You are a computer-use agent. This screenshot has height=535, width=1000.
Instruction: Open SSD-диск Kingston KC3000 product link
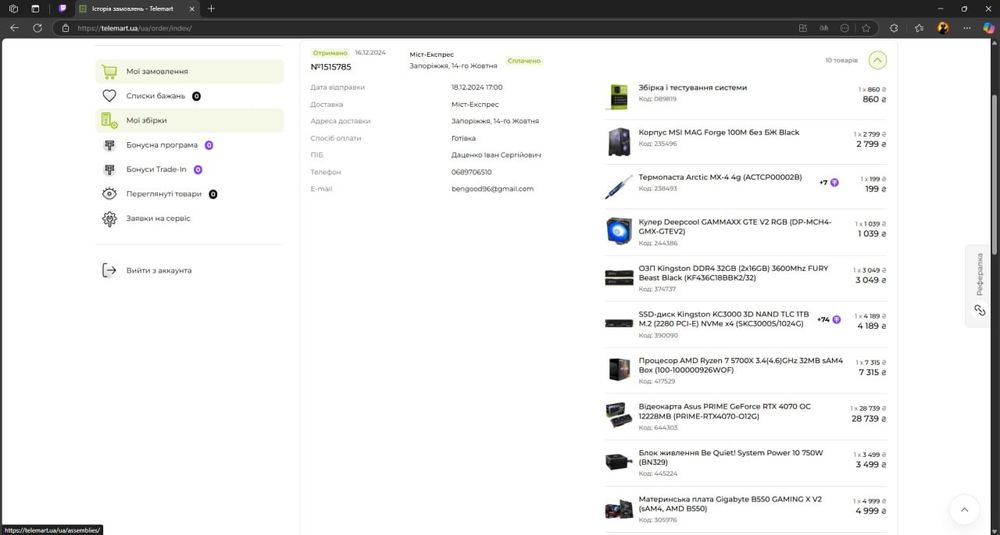point(724,319)
